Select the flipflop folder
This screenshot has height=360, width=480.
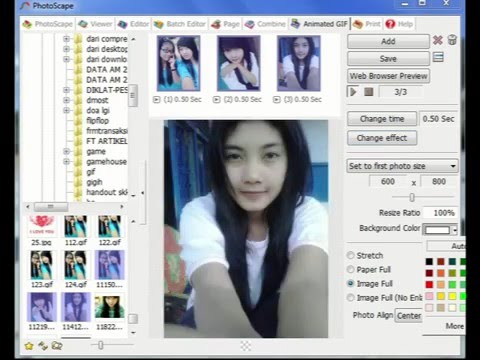[97, 121]
